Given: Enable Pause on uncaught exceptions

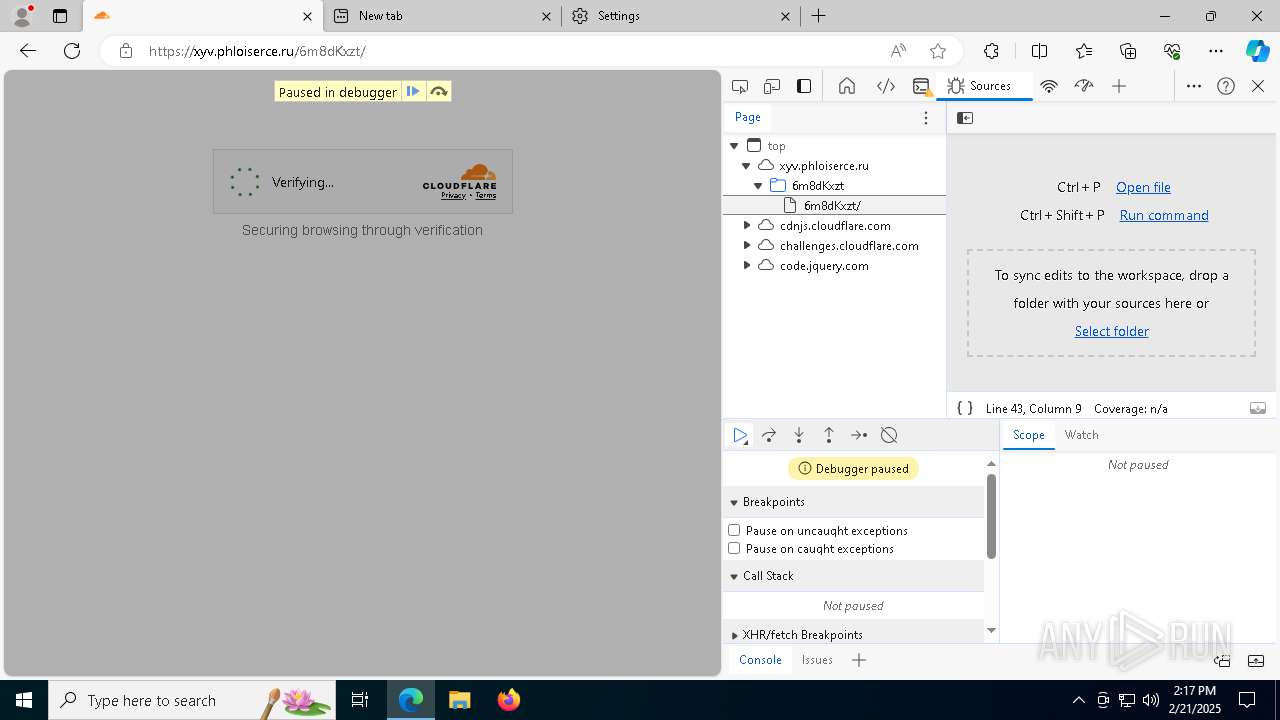Looking at the screenshot, I should coord(734,530).
